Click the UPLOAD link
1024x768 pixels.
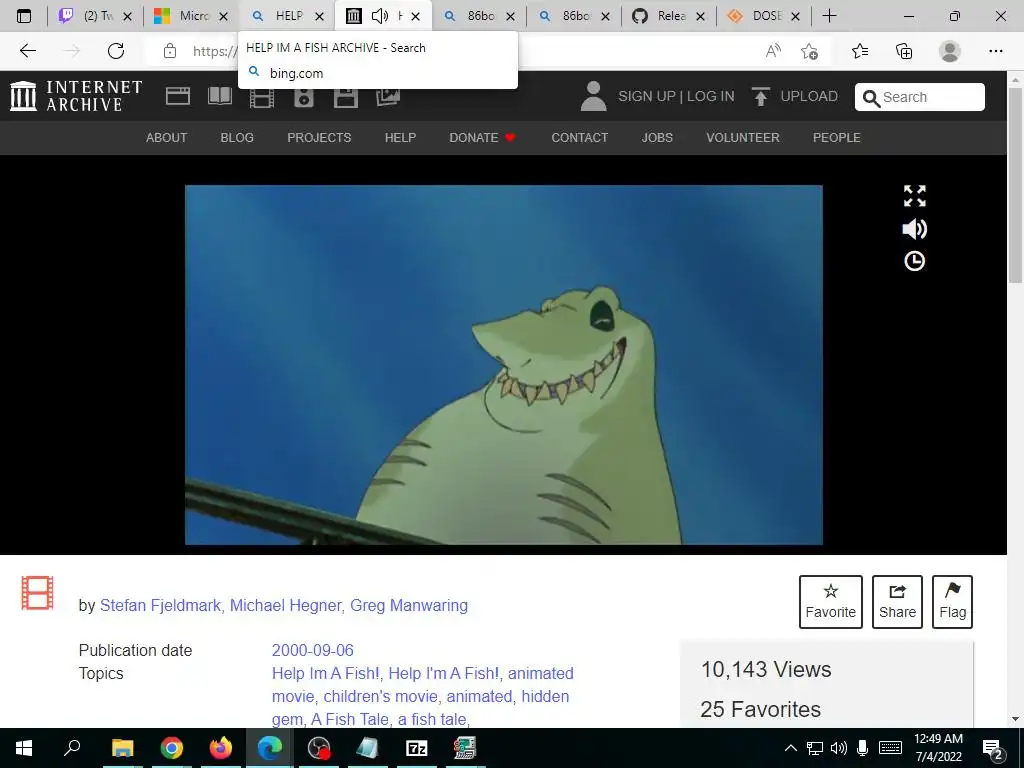[809, 97]
